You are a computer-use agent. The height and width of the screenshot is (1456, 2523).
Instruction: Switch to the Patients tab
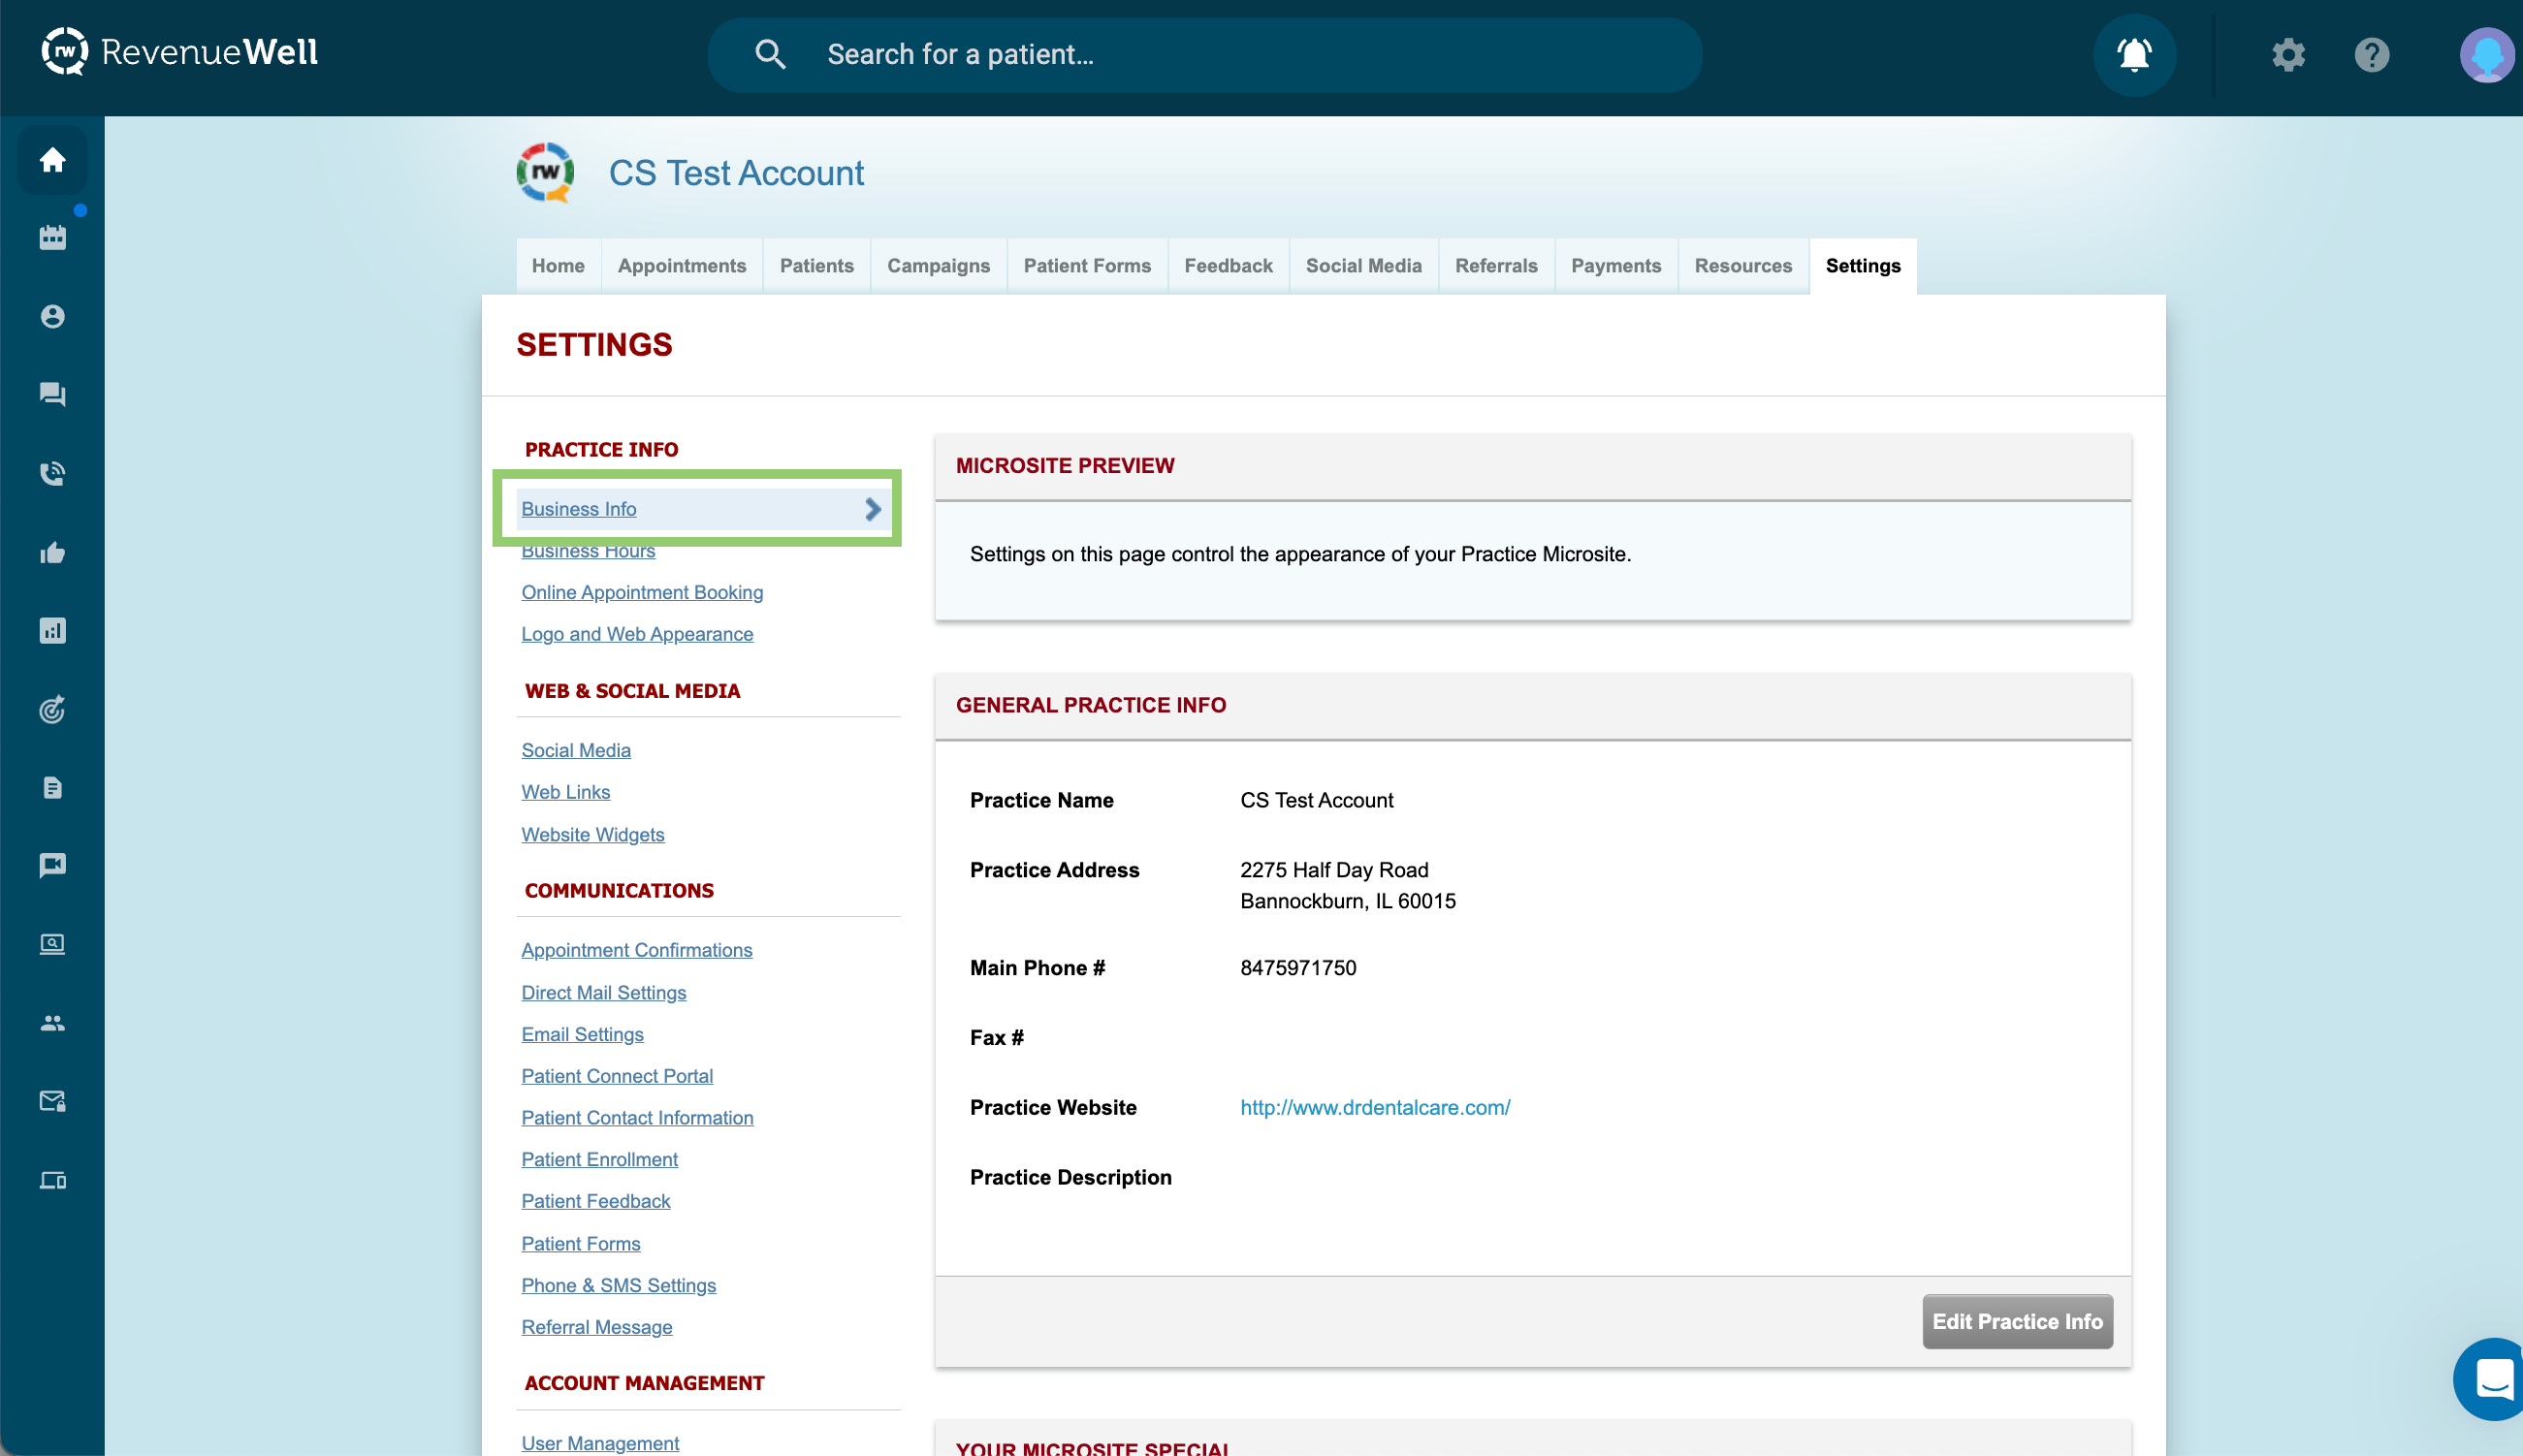pos(817,266)
